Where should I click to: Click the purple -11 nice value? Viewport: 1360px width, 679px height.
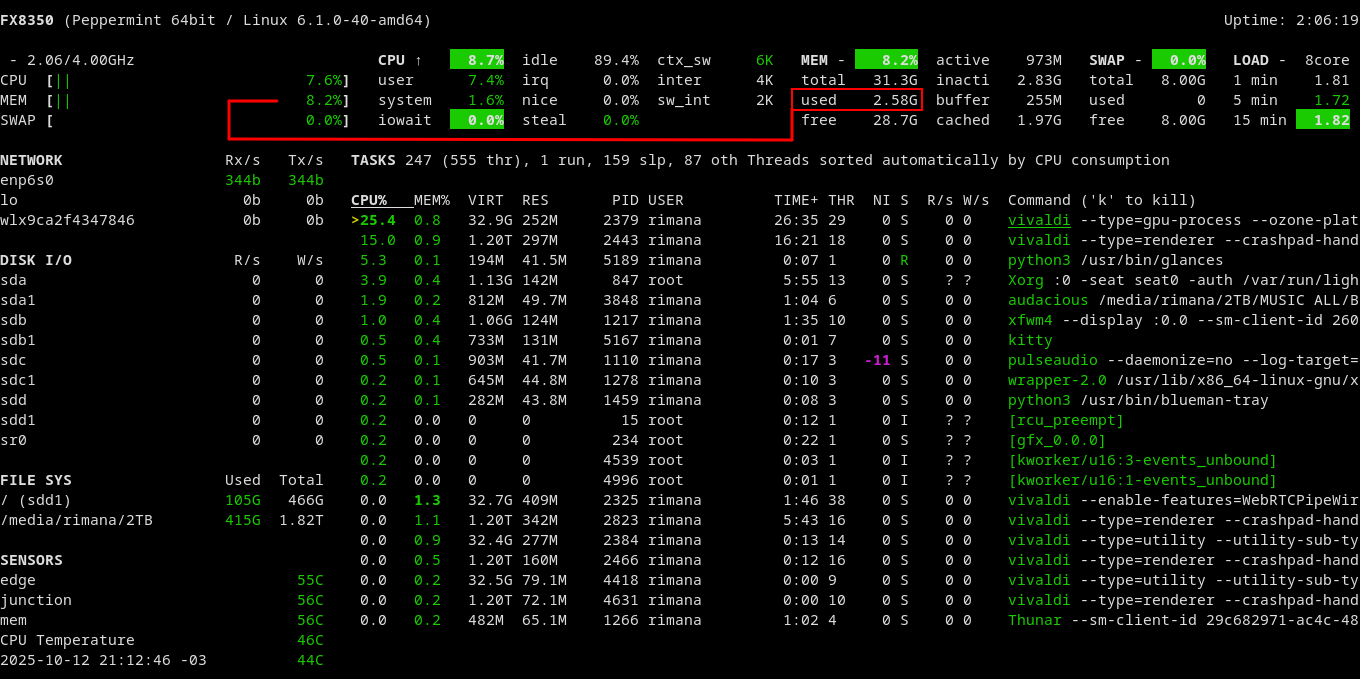877,360
